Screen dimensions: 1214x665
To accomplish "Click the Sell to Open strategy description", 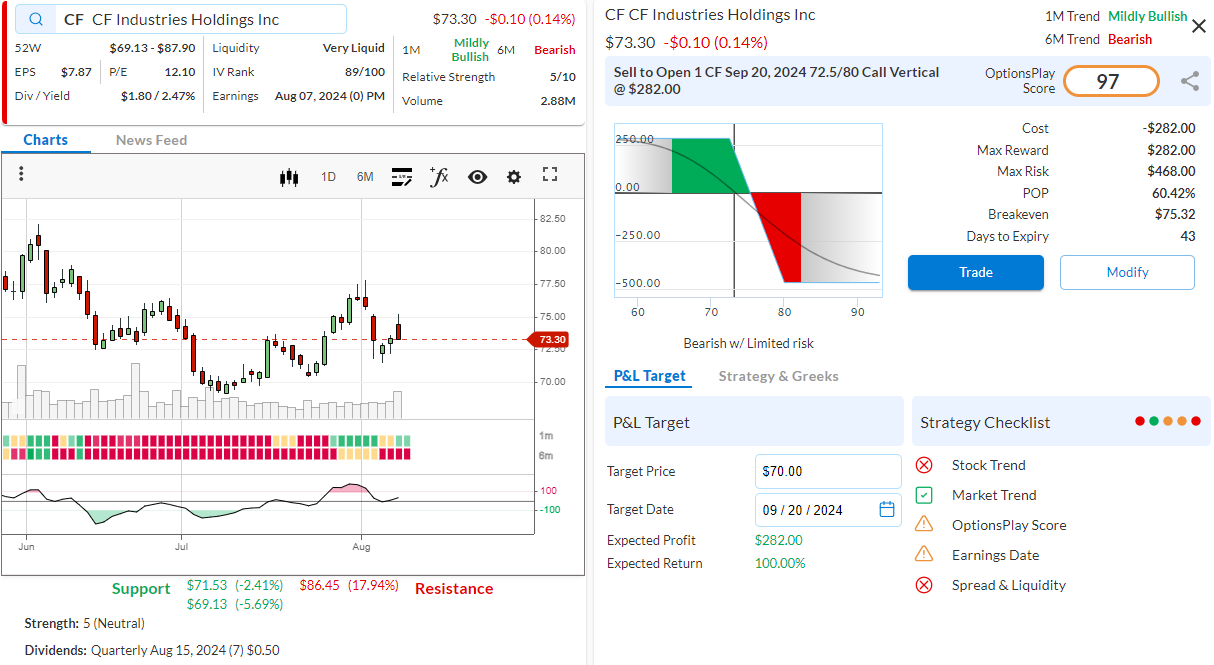I will click(x=776, y=80).
